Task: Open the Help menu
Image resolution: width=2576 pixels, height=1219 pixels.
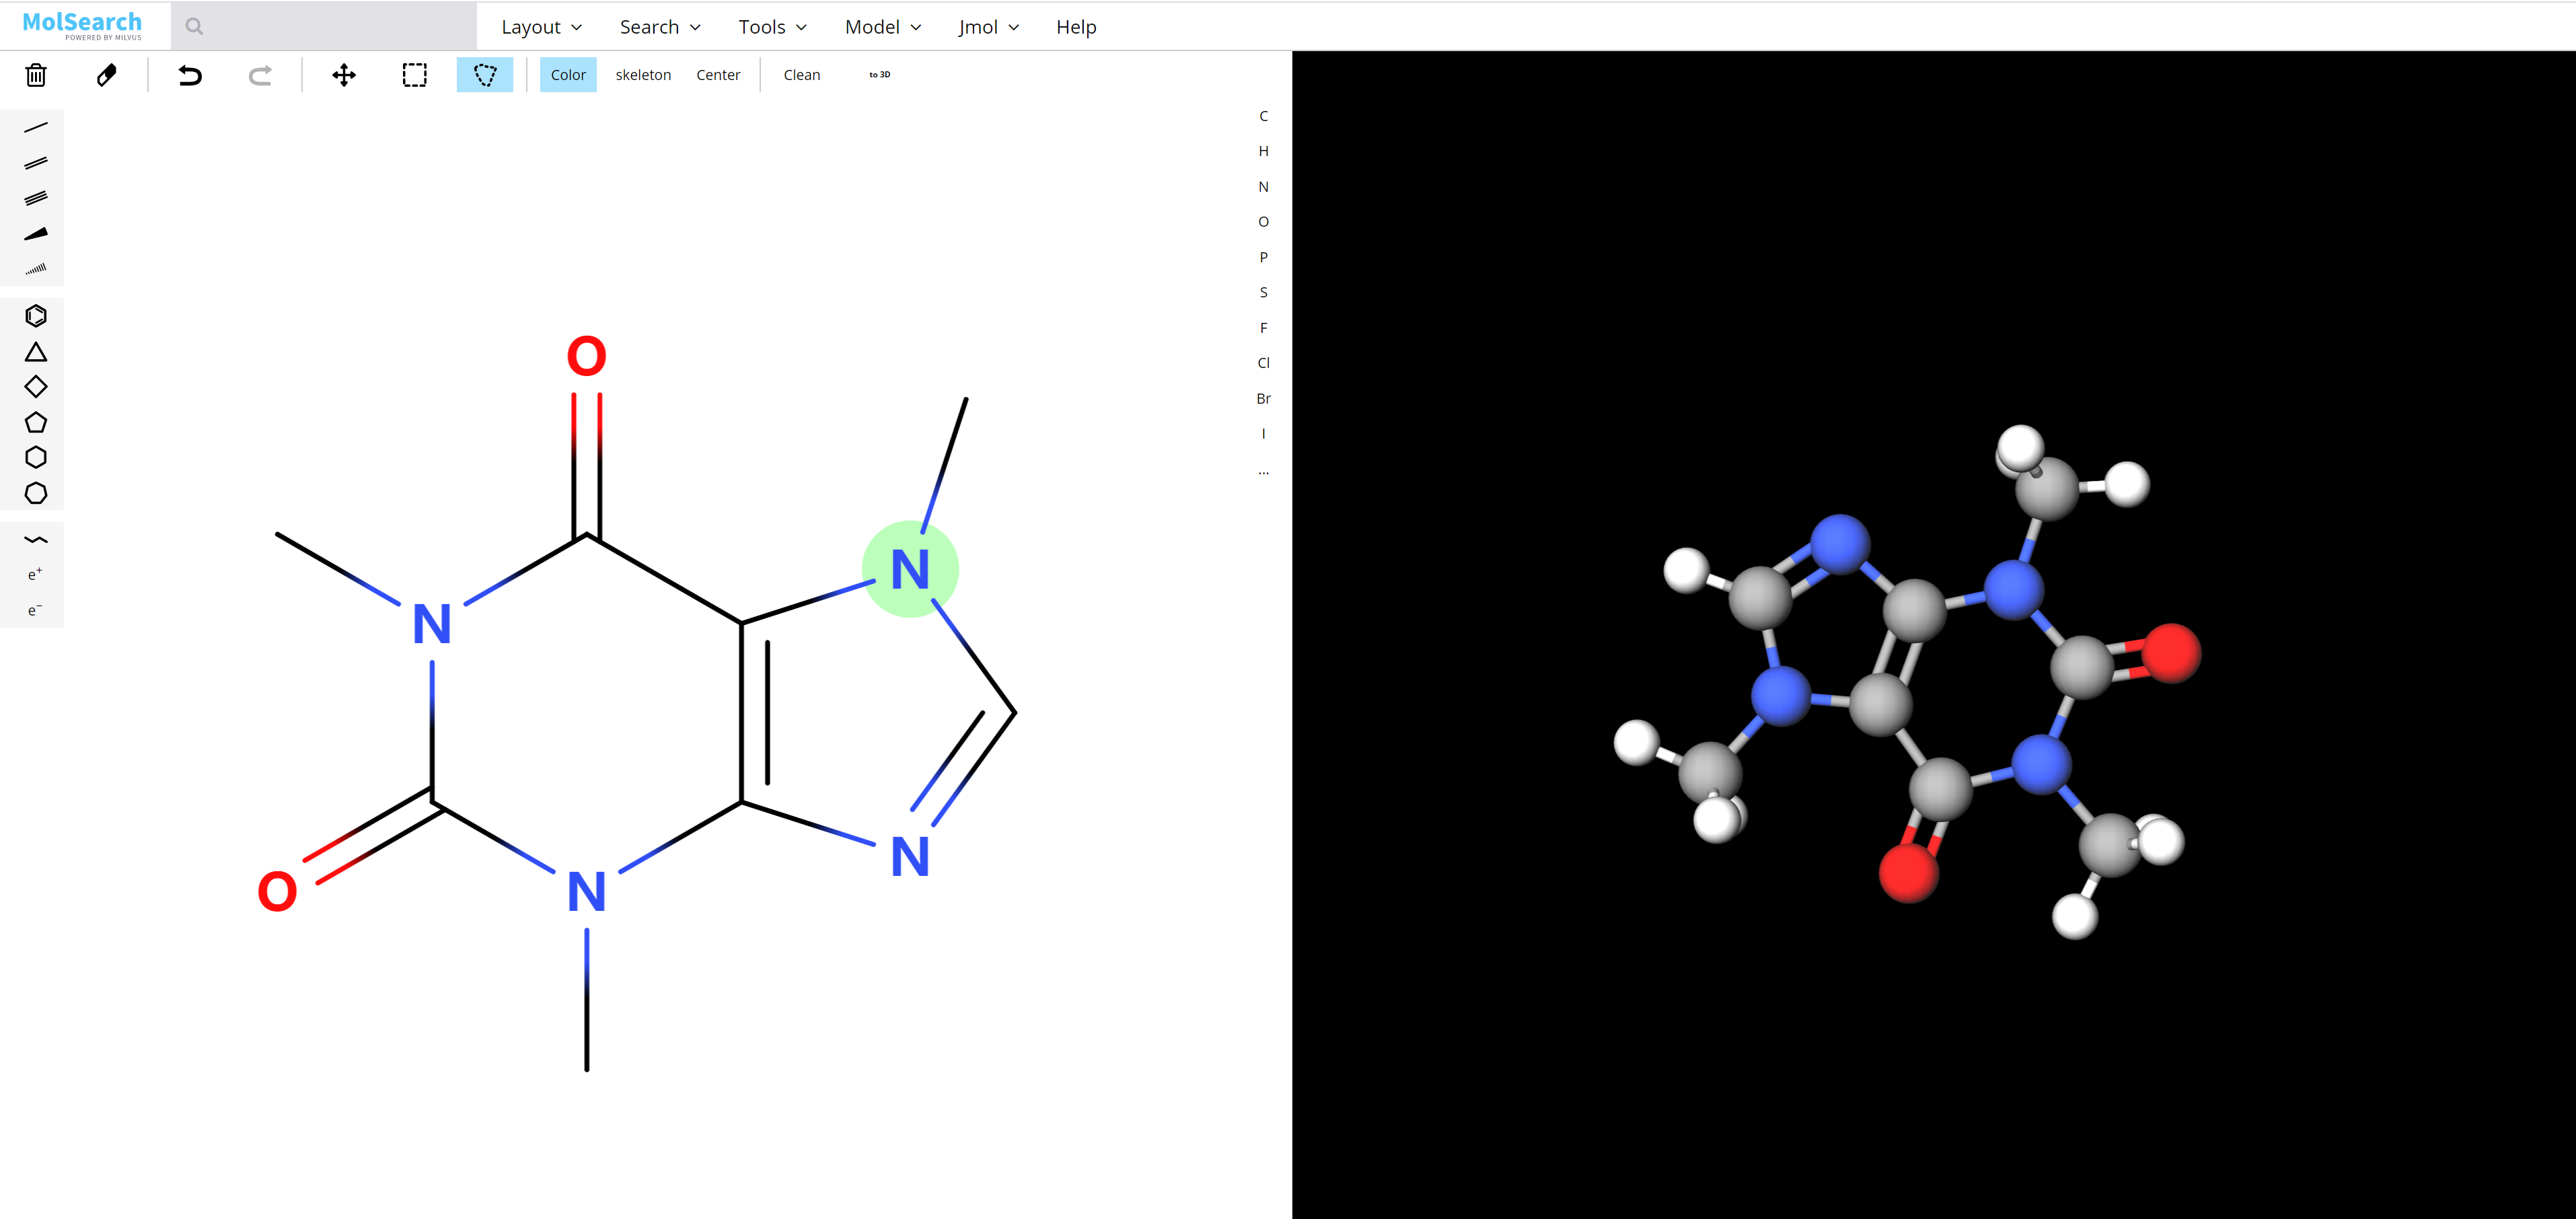Action: tap(1076, 27)
